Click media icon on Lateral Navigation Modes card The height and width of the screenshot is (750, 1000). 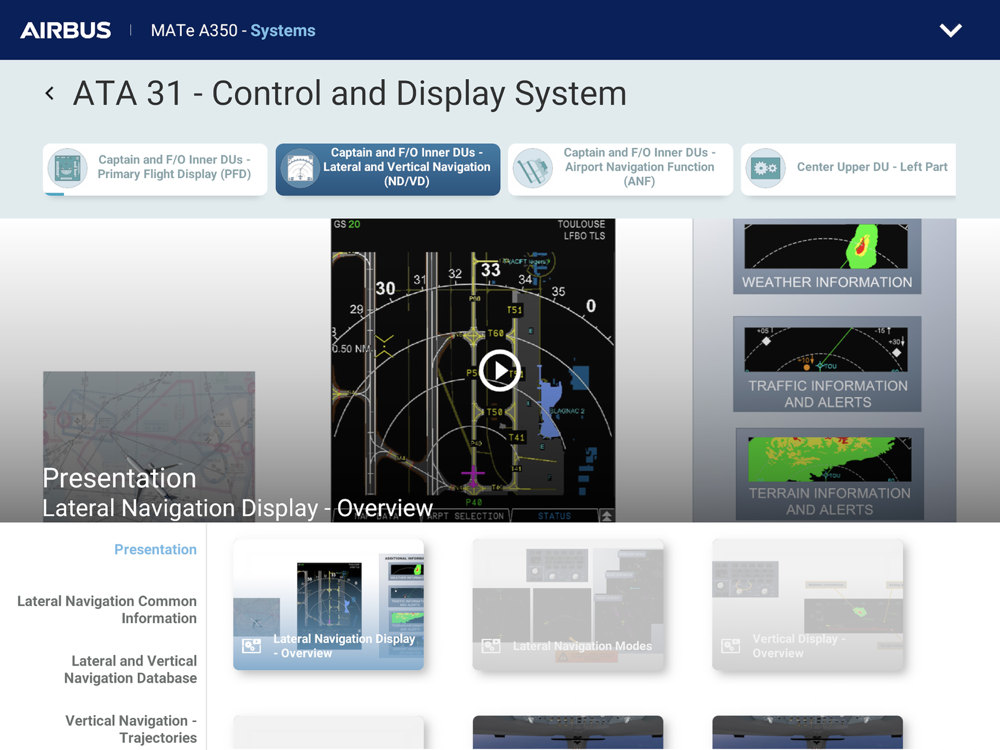point(491,645)
